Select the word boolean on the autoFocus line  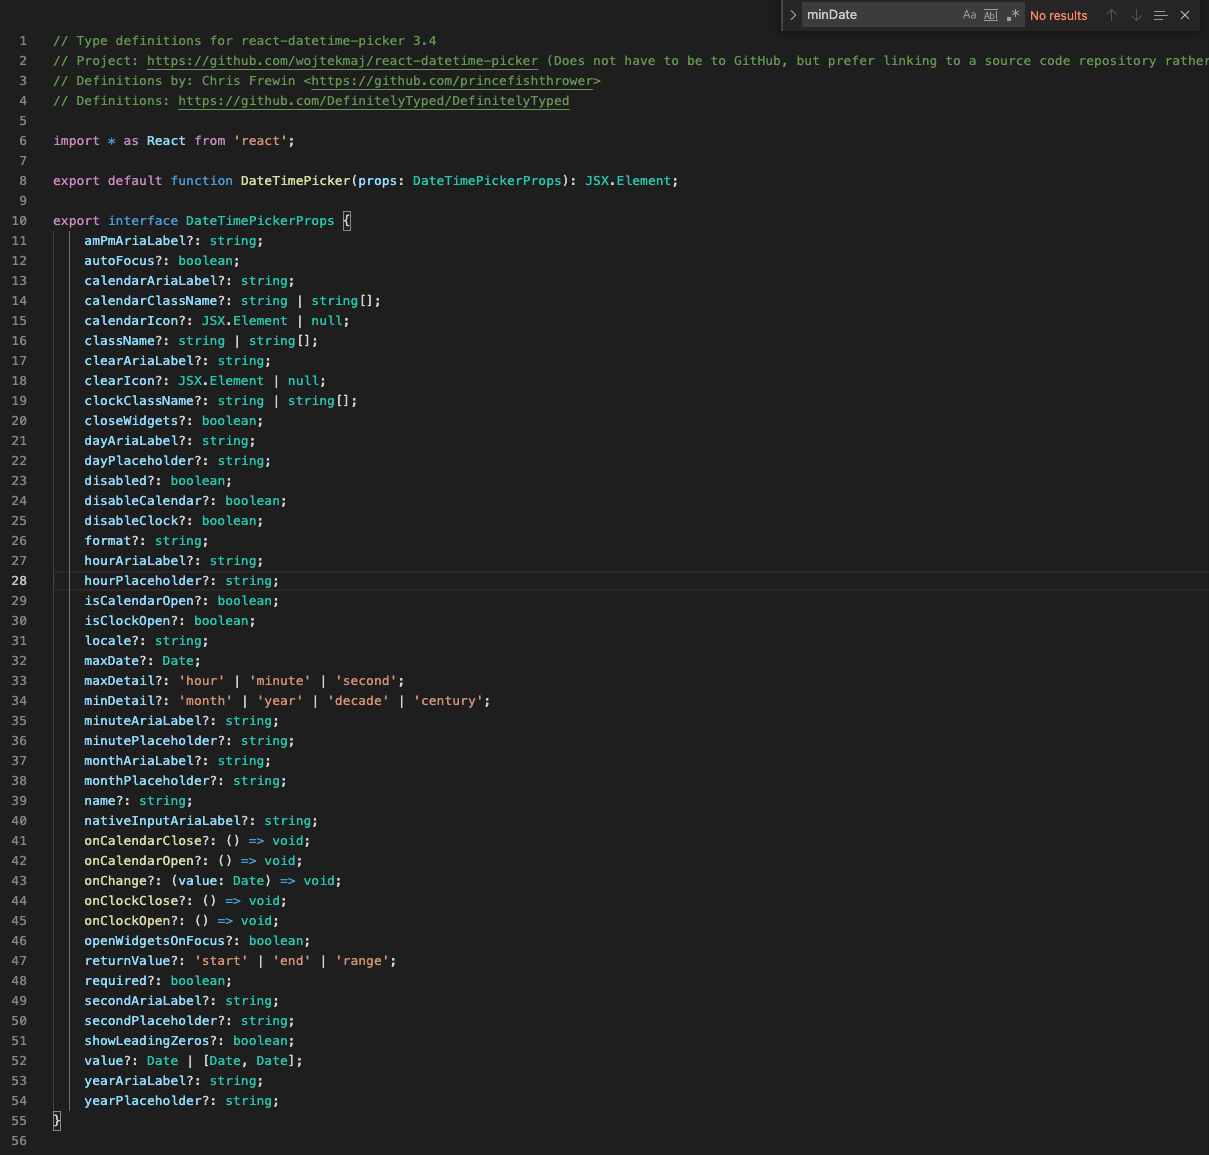(x=206, y=260)
